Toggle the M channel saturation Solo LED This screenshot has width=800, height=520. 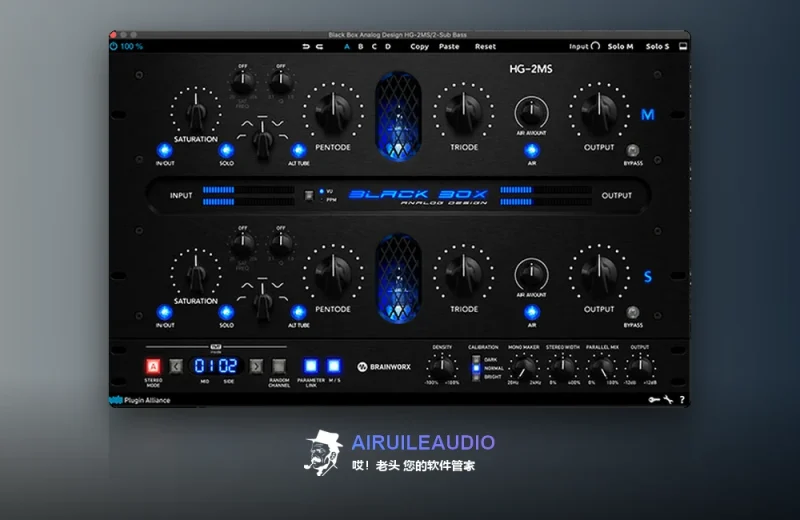(227, 151)
